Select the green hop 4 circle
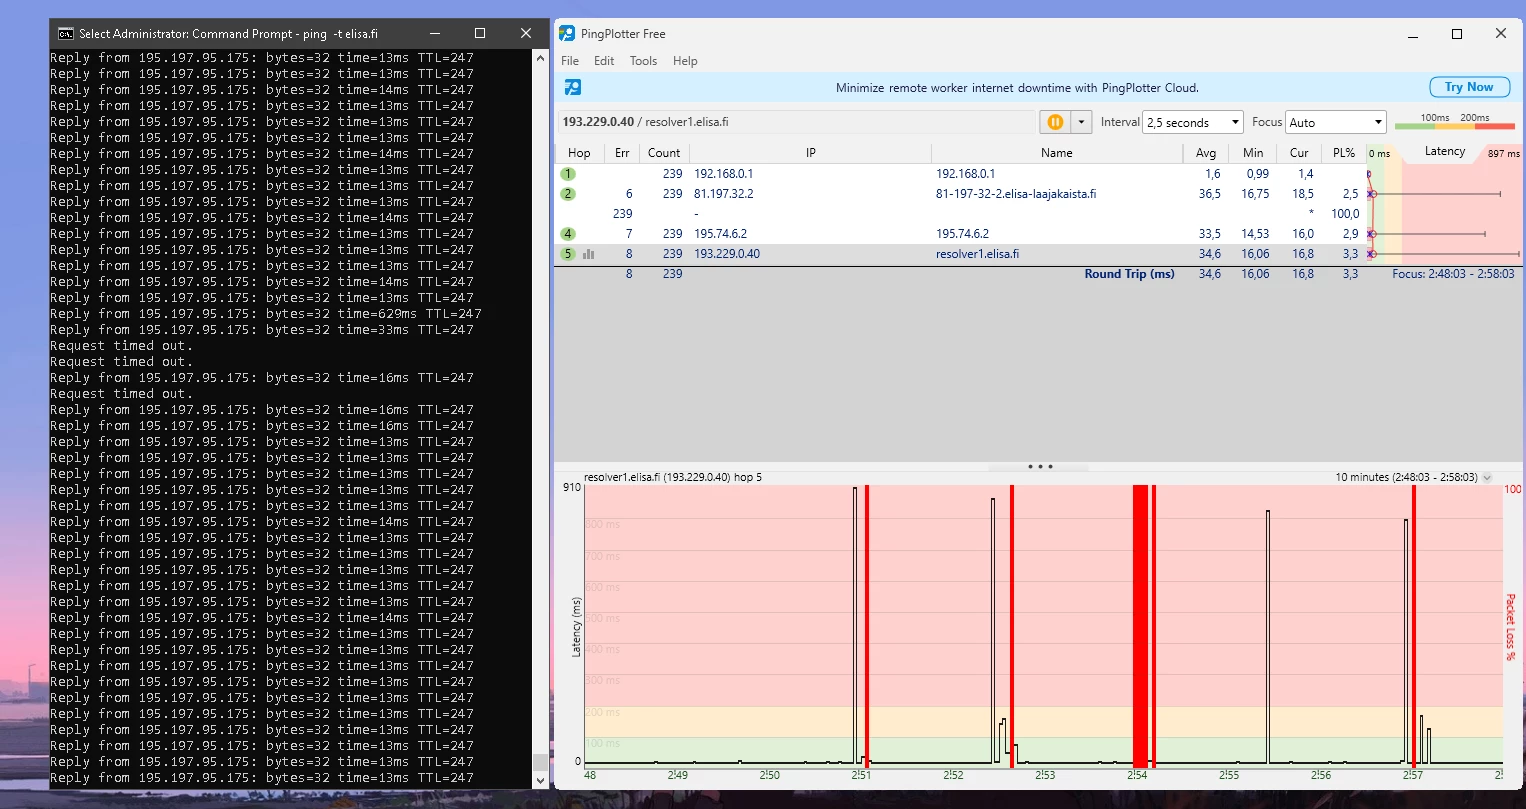 coord(568,234)
